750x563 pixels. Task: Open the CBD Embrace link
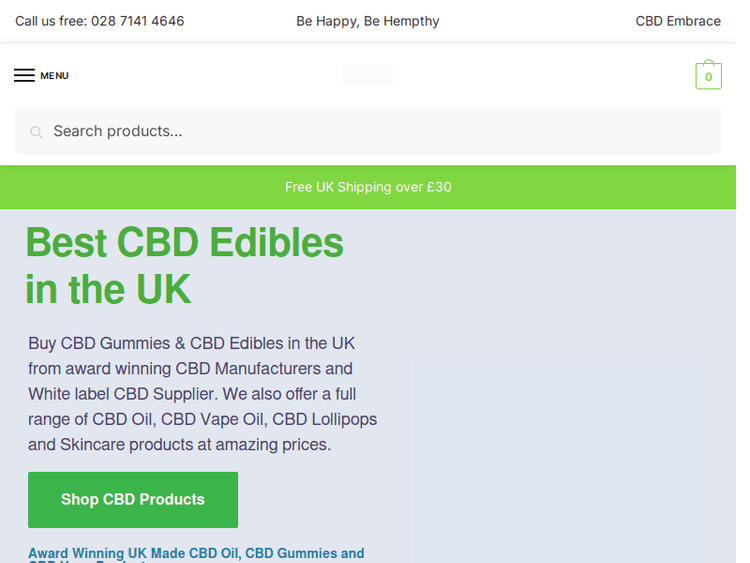point(678,21)
